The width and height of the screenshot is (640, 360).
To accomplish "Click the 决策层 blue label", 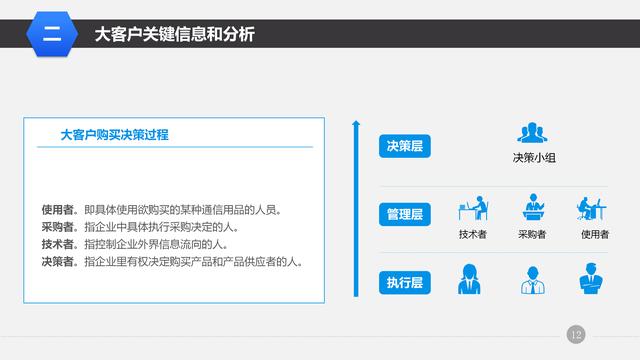I will [x=404, y=146].
